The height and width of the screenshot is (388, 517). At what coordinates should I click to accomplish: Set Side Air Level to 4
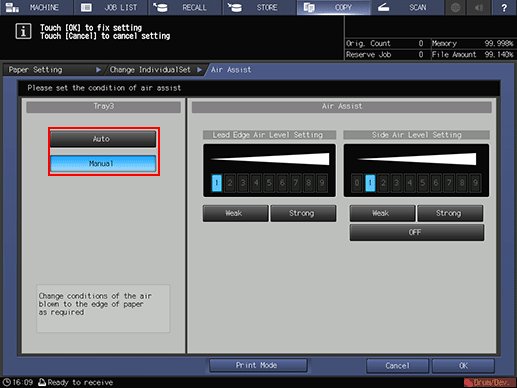[x=410, y=183]
